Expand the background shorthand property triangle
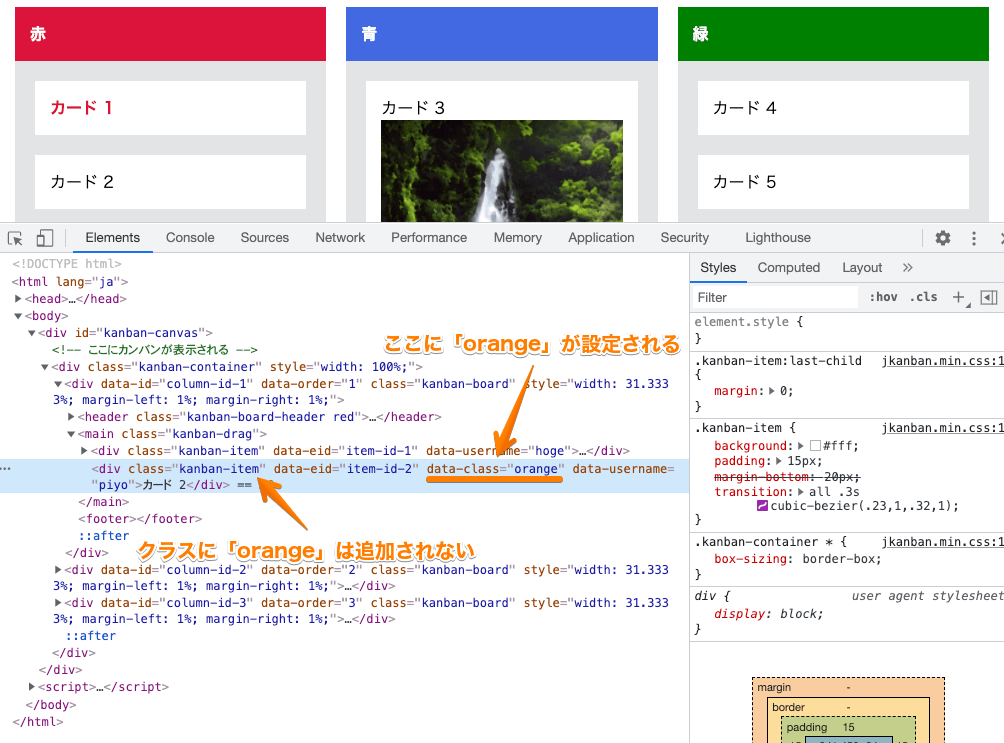Screen dimensions: 1004x743 pos(800,446)
